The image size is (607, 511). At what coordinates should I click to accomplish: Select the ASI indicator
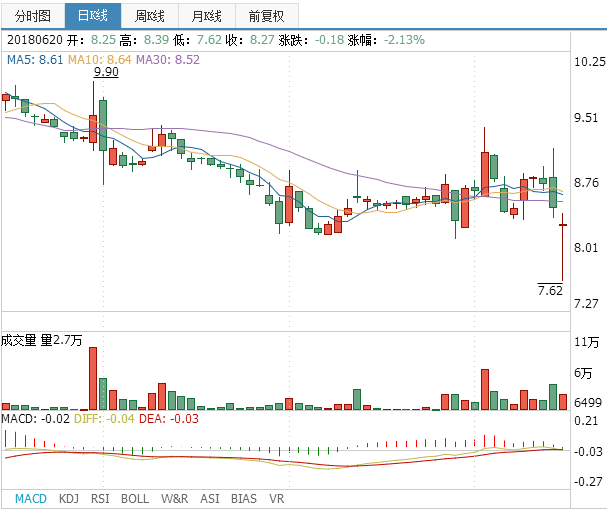210,499
